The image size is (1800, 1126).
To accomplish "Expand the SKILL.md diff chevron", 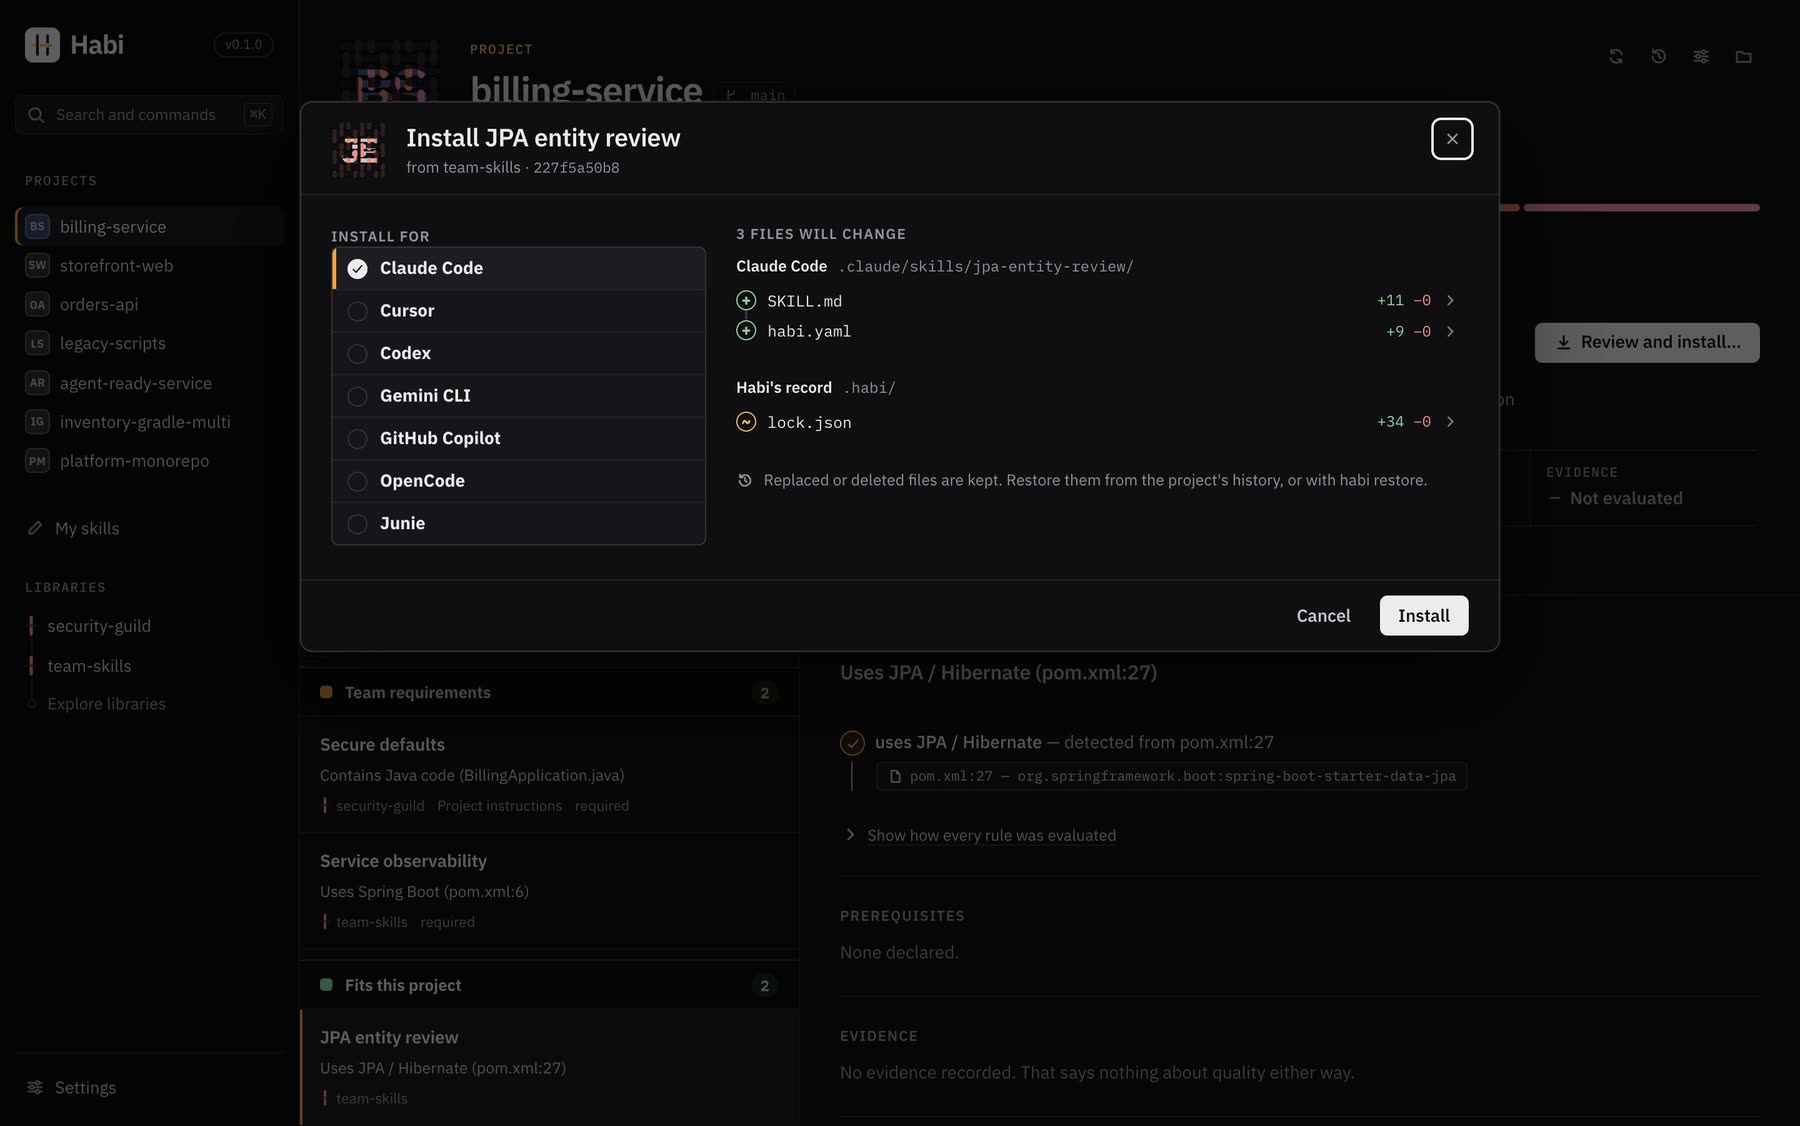I will point(1450,301).
